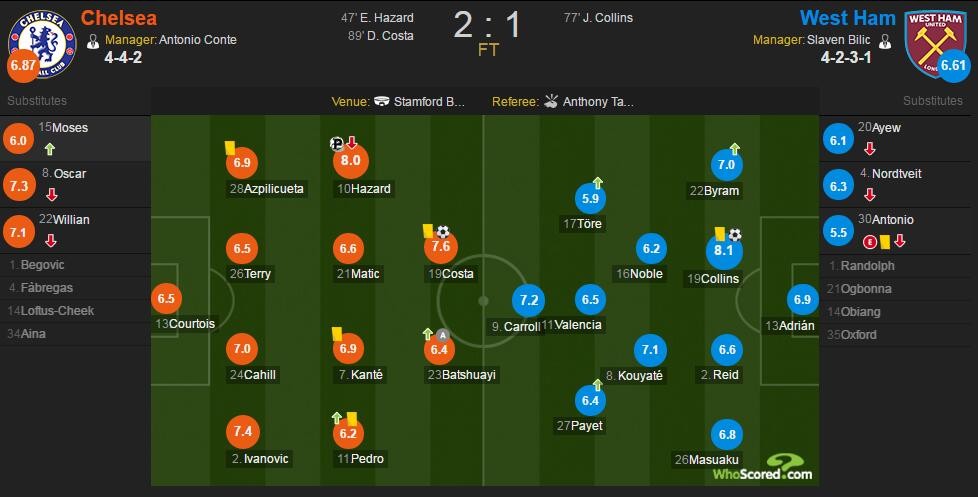Click the yellow card icon on Azpilicueta

[x=230, y=147]
